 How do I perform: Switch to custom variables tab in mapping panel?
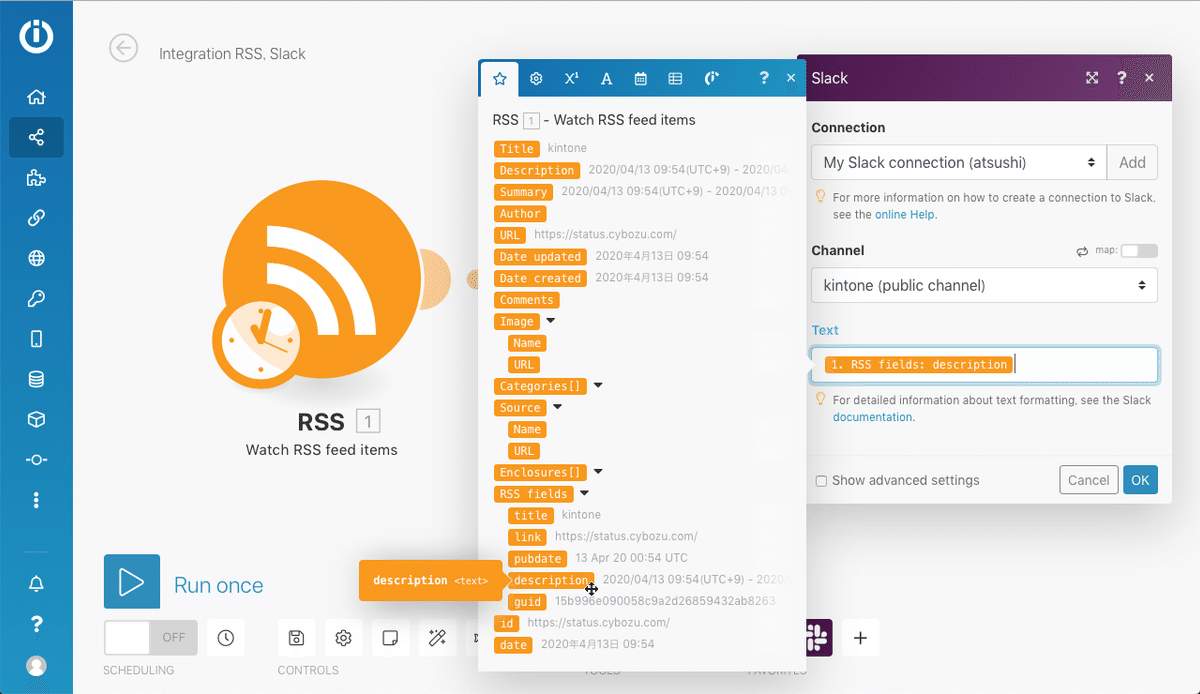click(x=712, y=78)
